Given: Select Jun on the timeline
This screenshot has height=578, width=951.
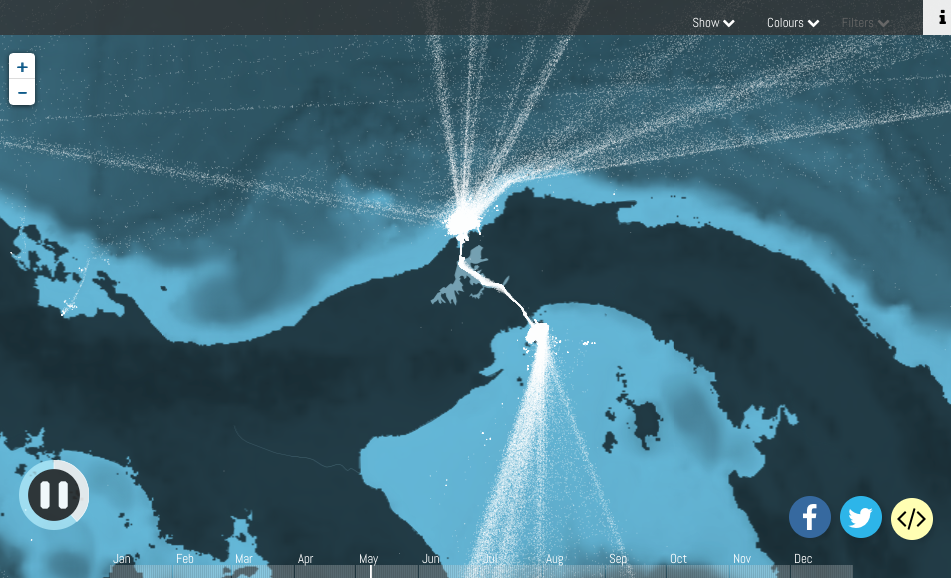Looking at the screenshot, I should click(x=431, y=559).
